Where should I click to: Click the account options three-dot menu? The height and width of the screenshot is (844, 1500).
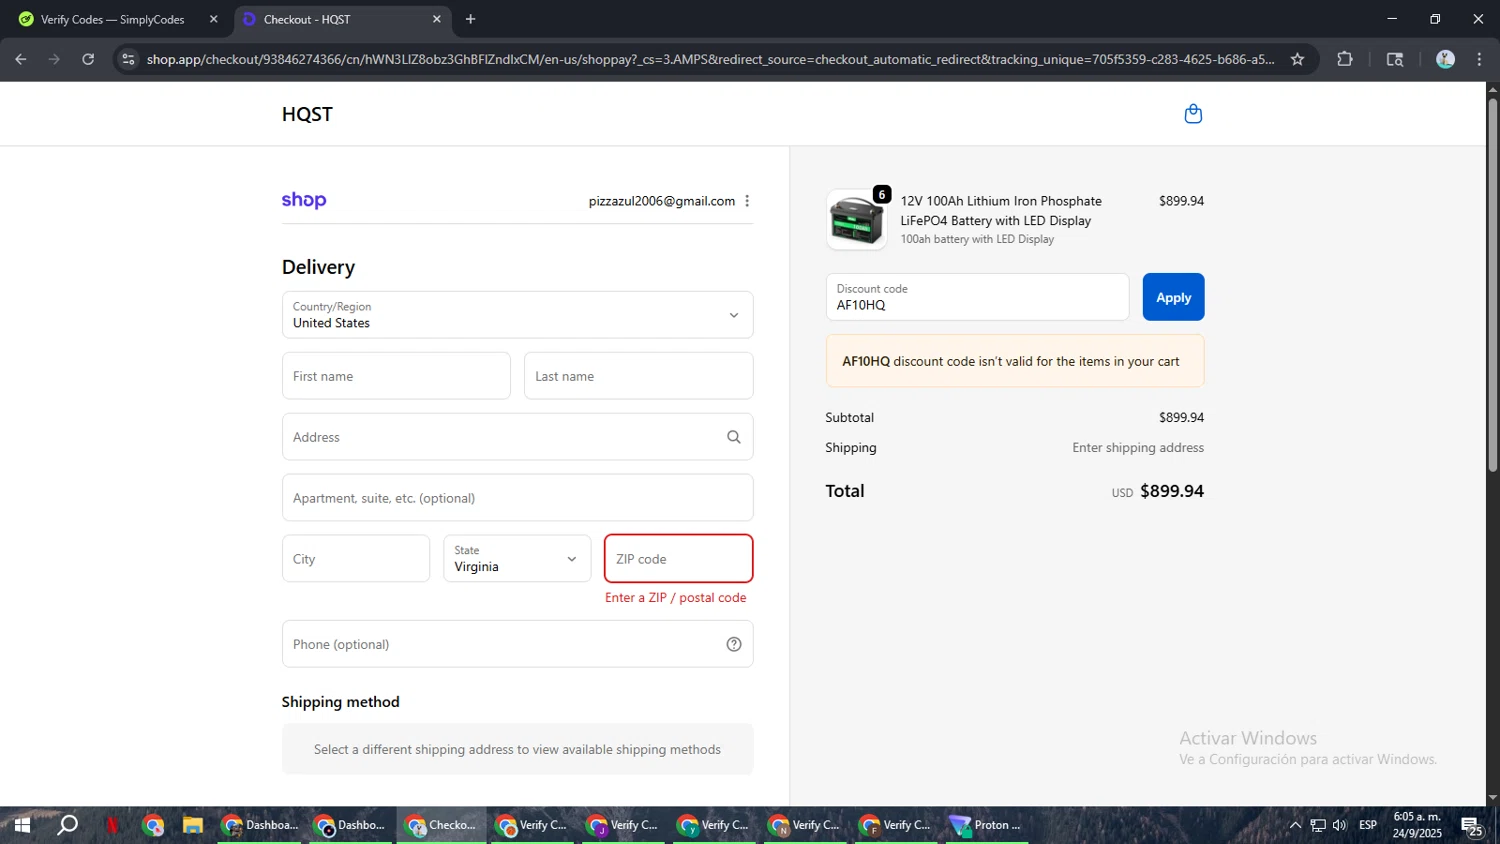(x=747, y=201)
